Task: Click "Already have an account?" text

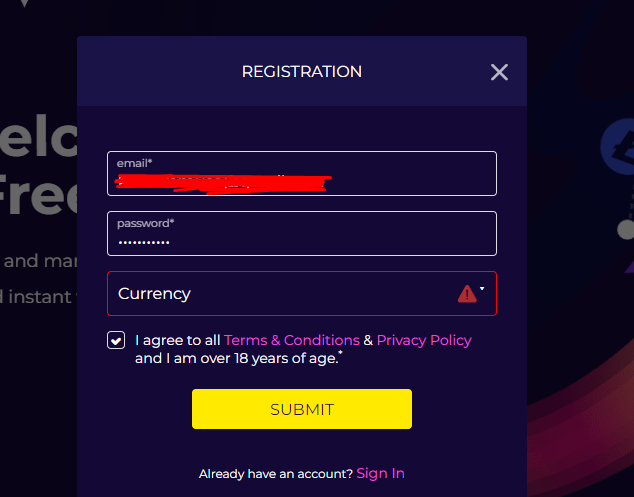Action: pyautogui.click(x=276, y=474)
